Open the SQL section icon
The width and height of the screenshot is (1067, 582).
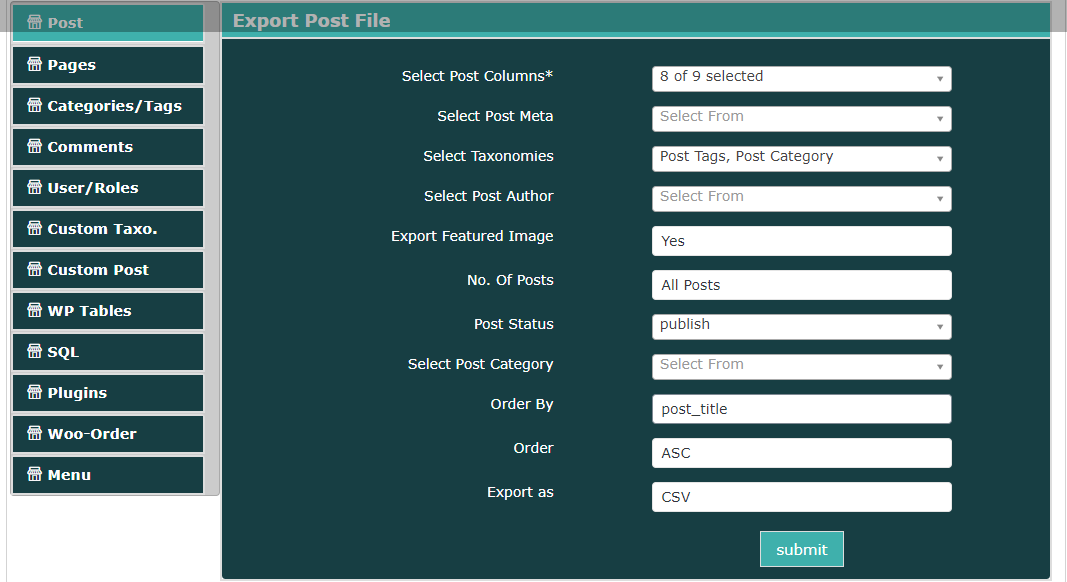click(35, 351)
